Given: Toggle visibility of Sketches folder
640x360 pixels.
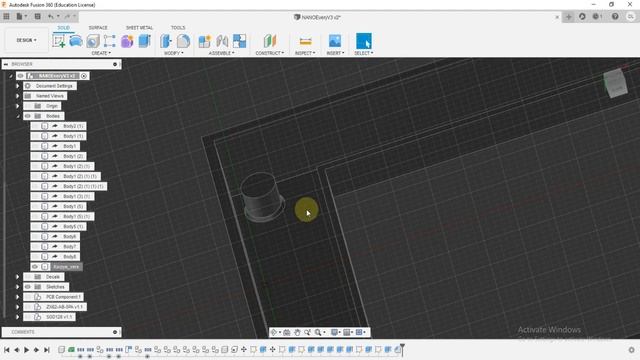Looking at the screenshot, I should point(28,287).
